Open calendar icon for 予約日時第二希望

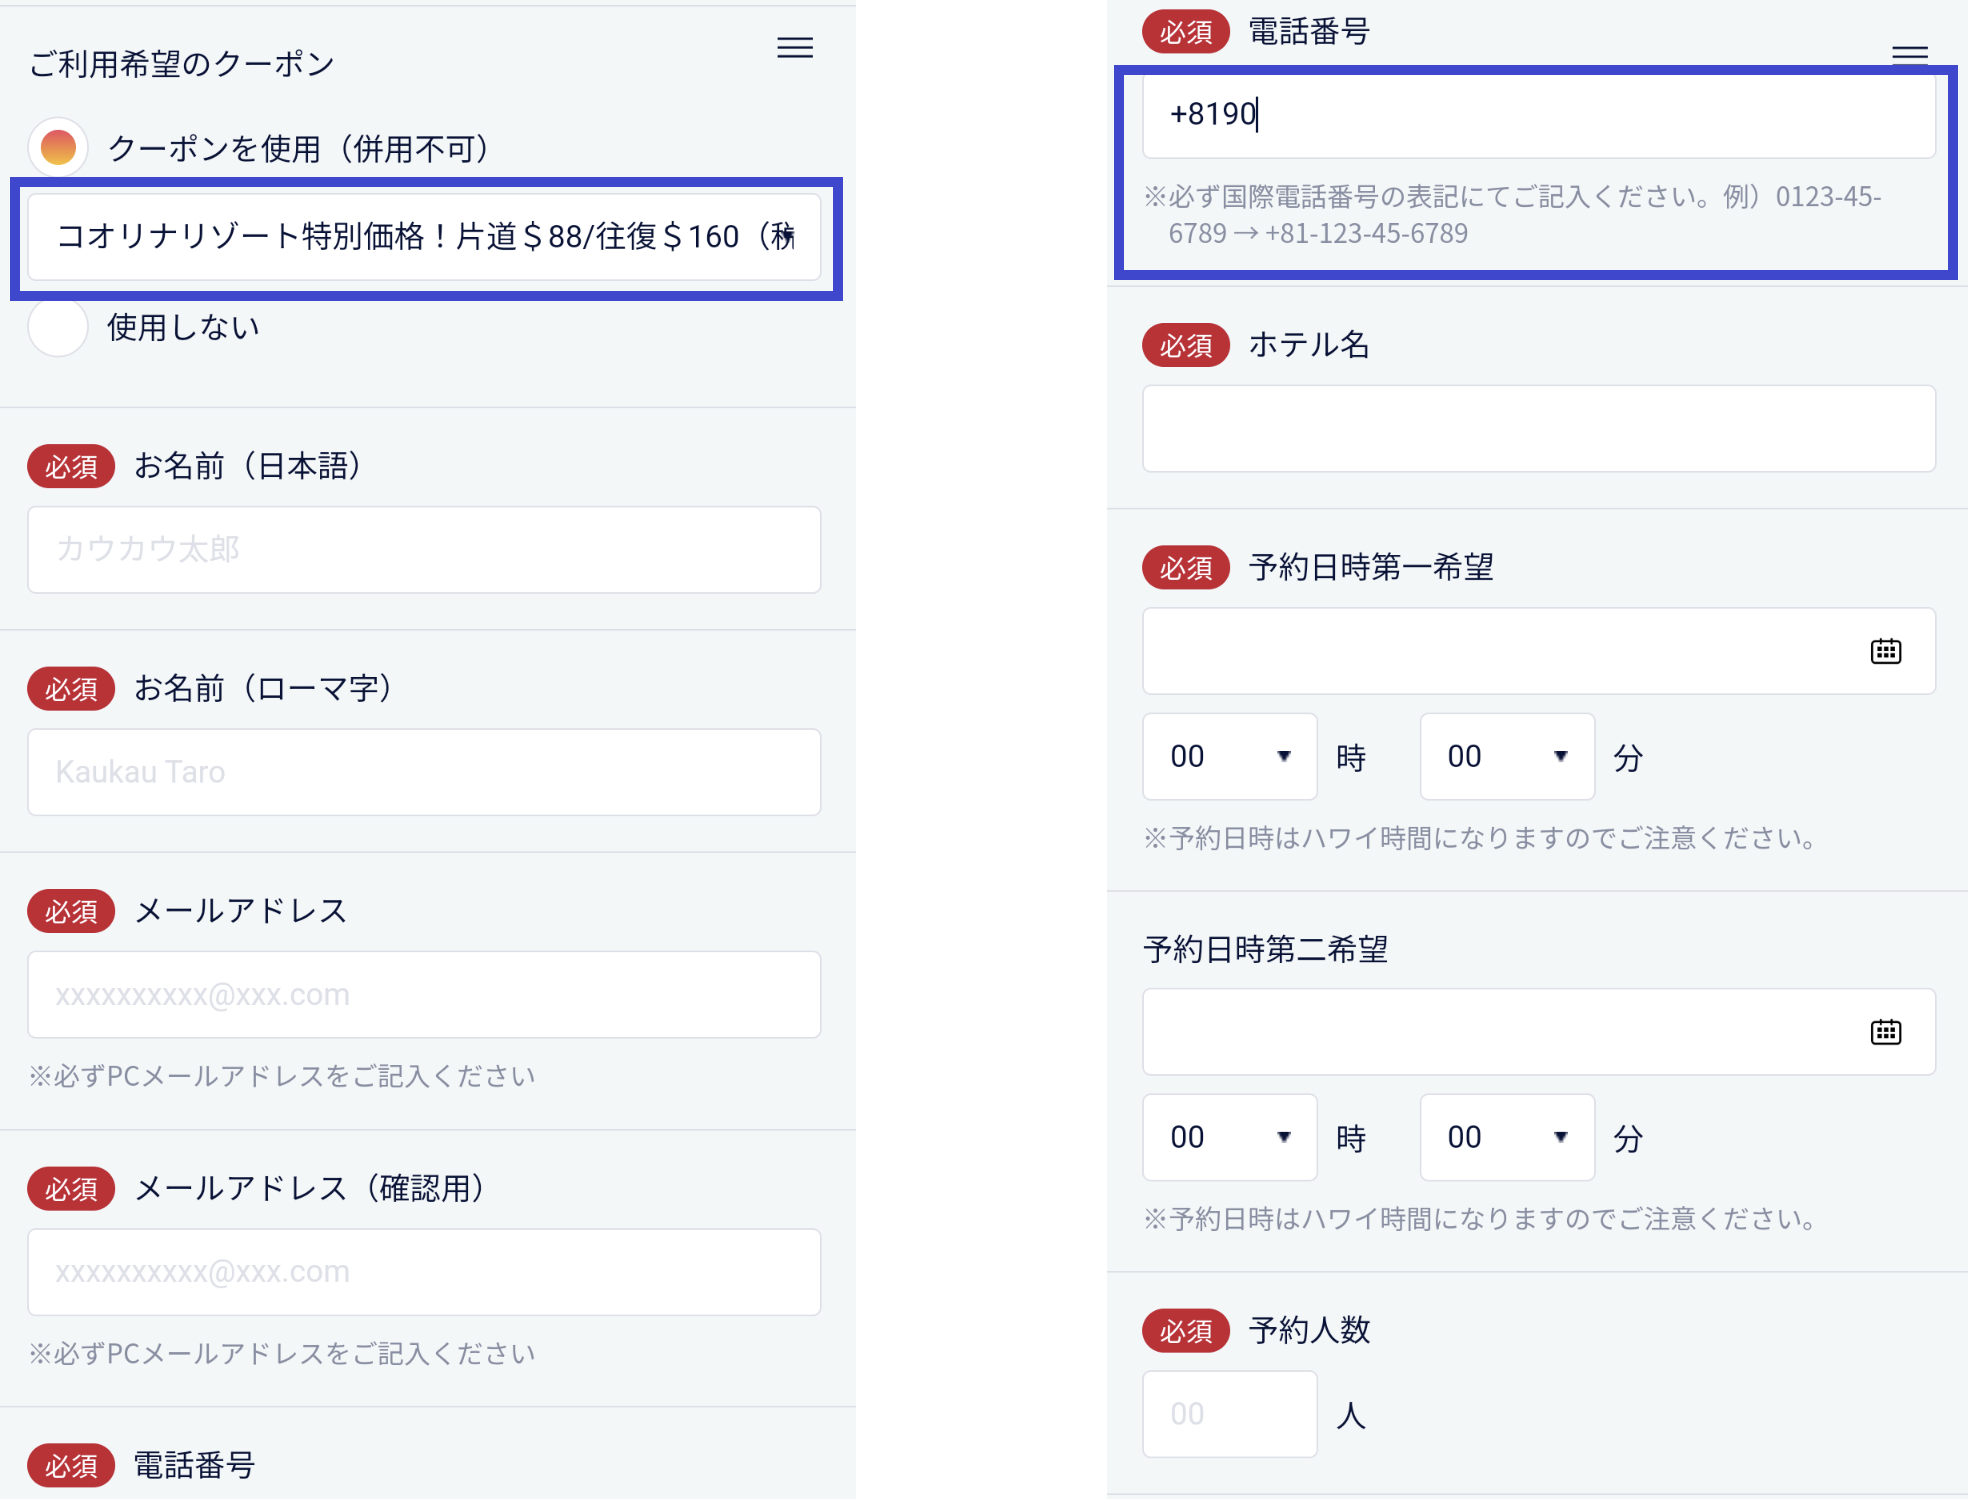1886,1032
